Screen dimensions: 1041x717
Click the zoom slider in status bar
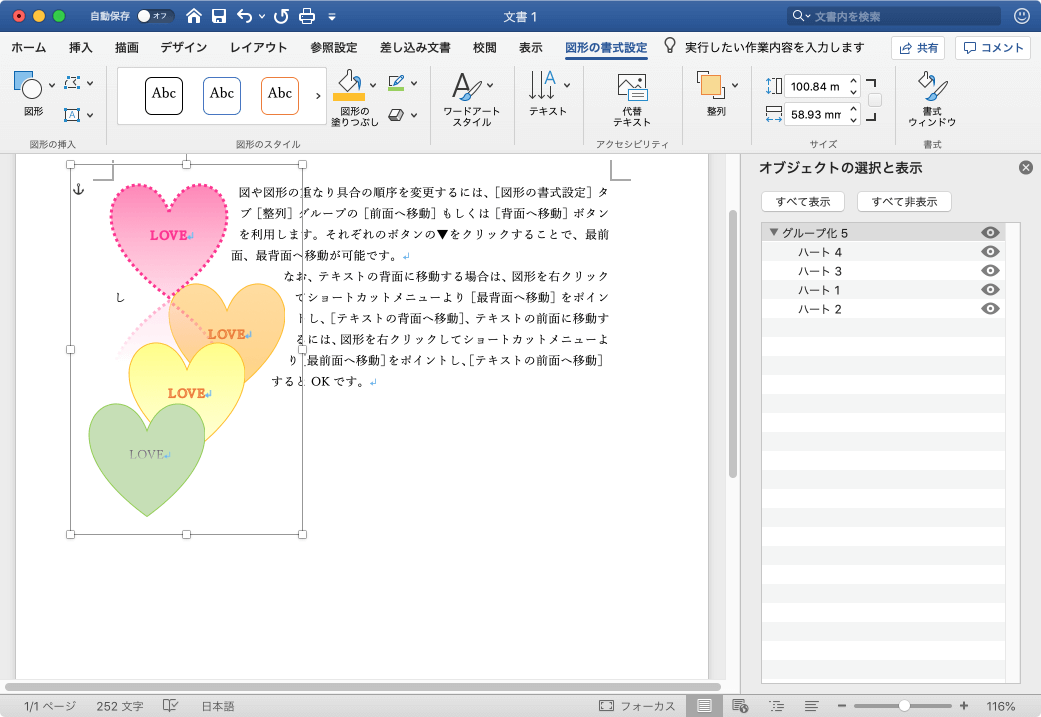pos(904,706)
